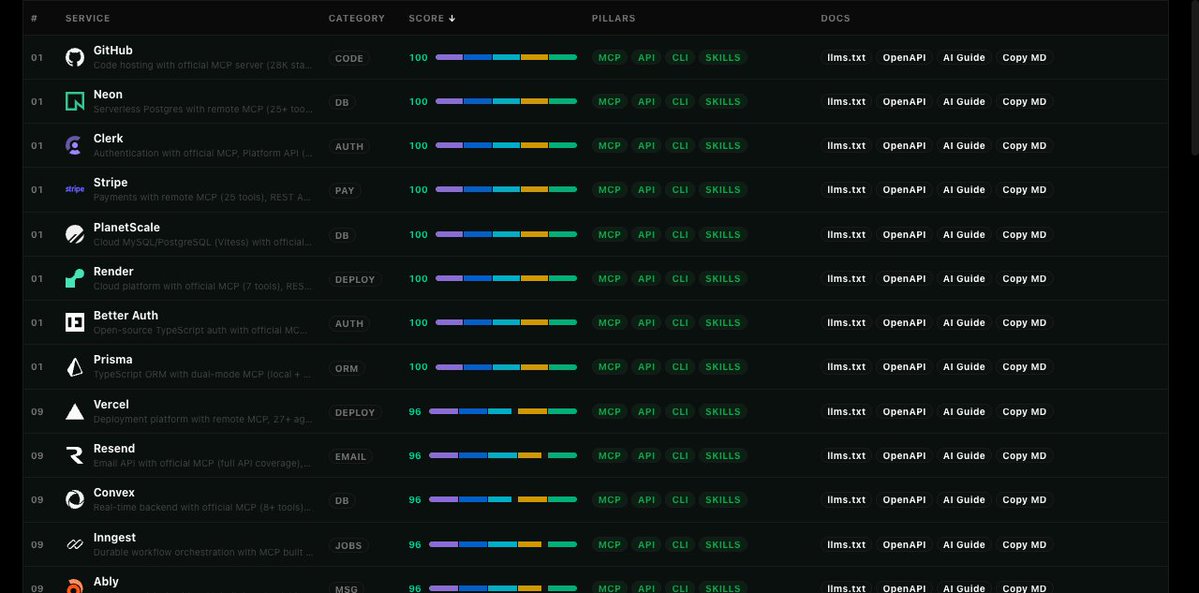Click the PlanetScale logo icon
The image size is (1199, 593).
tap(74, 234)
